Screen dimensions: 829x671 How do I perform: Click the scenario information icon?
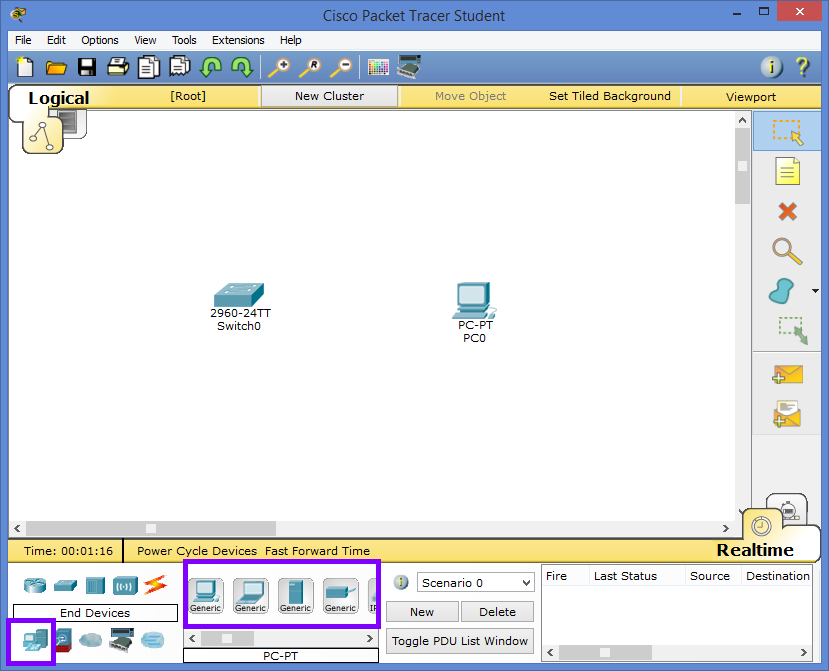click(x=401, y=583)
